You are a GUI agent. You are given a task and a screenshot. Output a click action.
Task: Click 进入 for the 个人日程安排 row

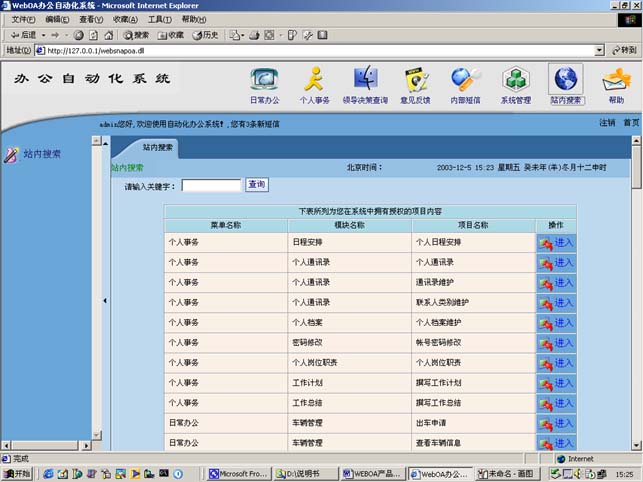coord(556,242)
